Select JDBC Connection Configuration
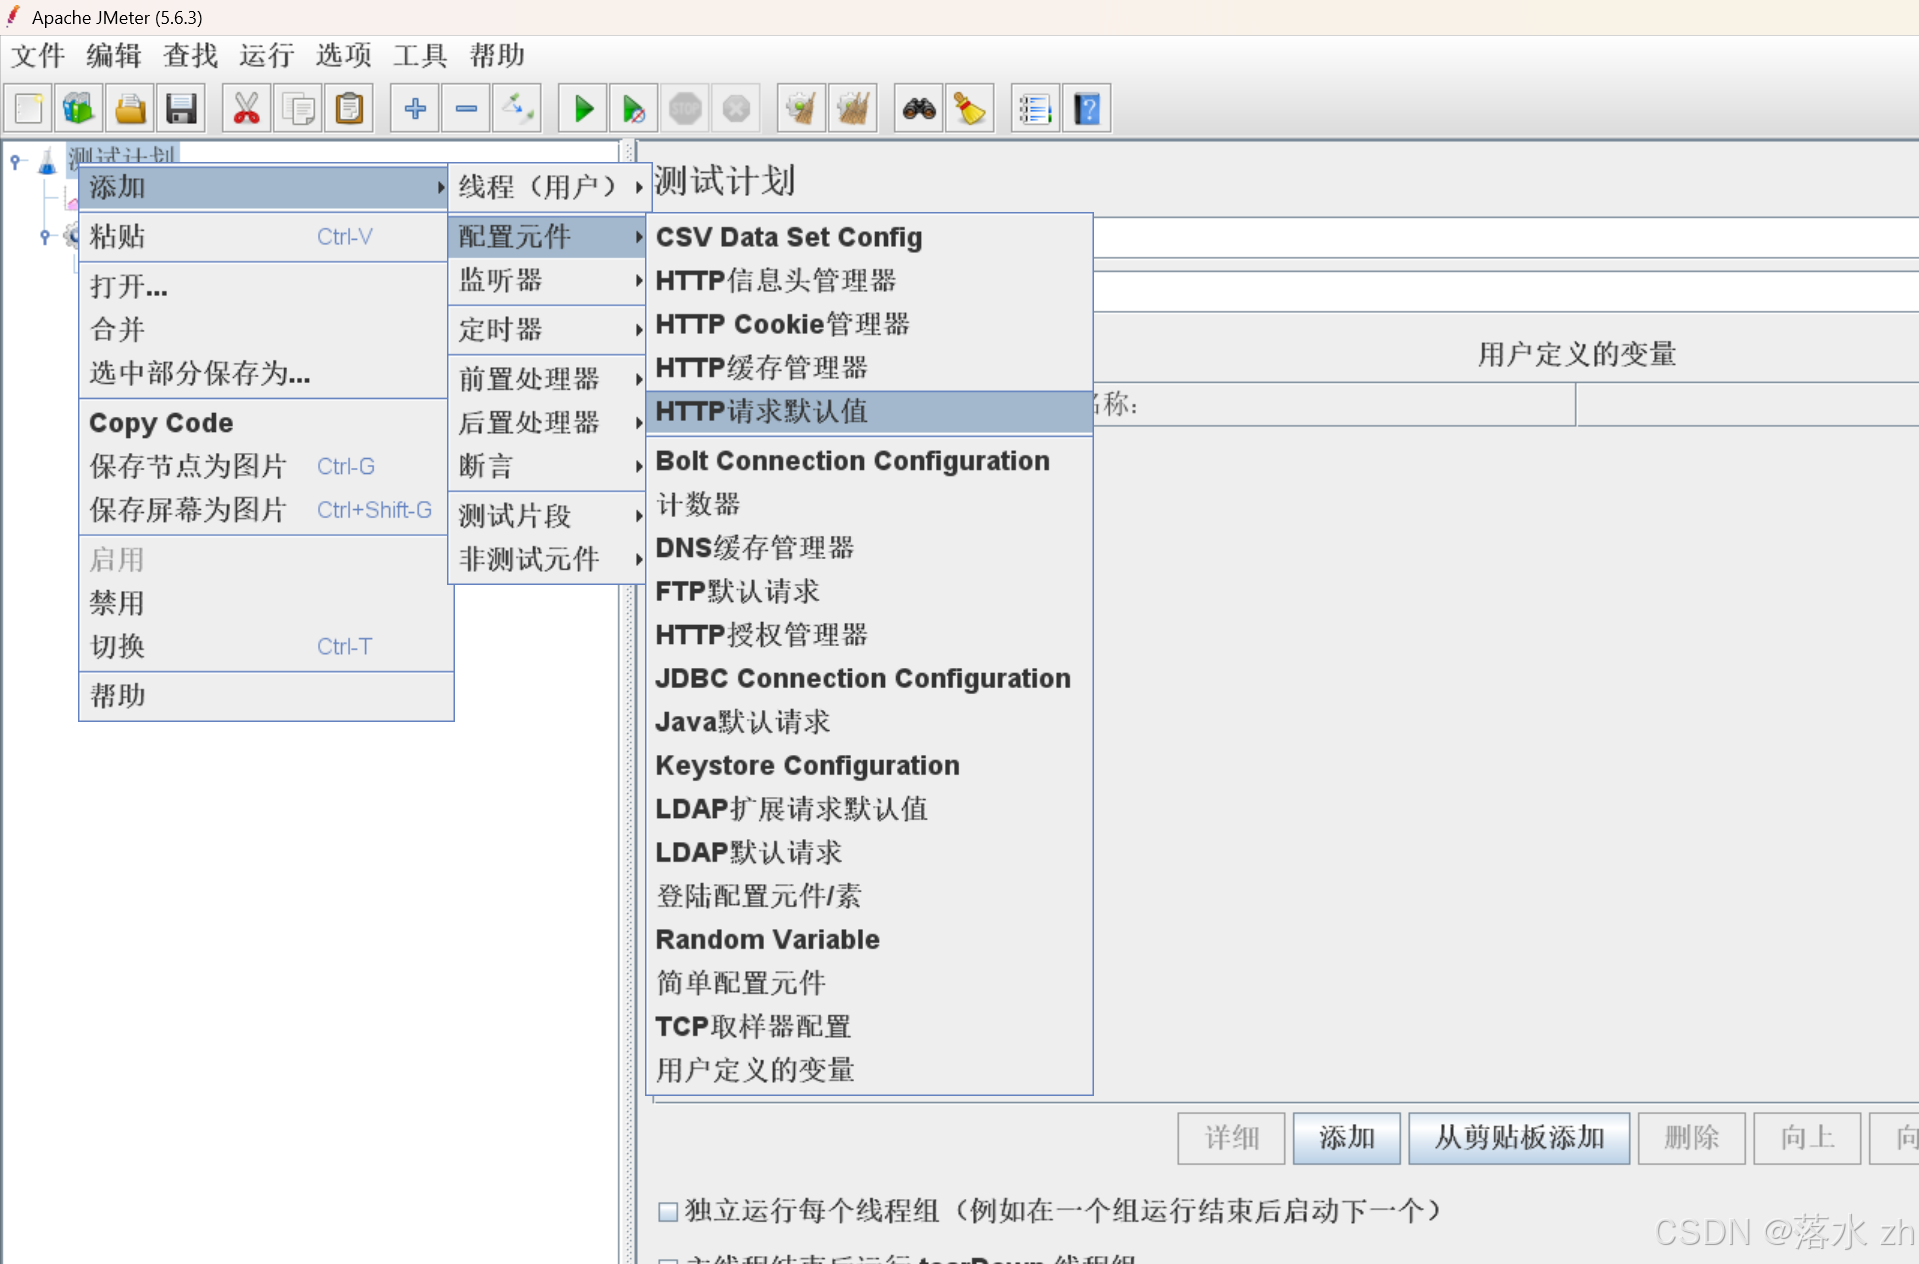Screen dimensions: 1919x1264 [869, 678]
